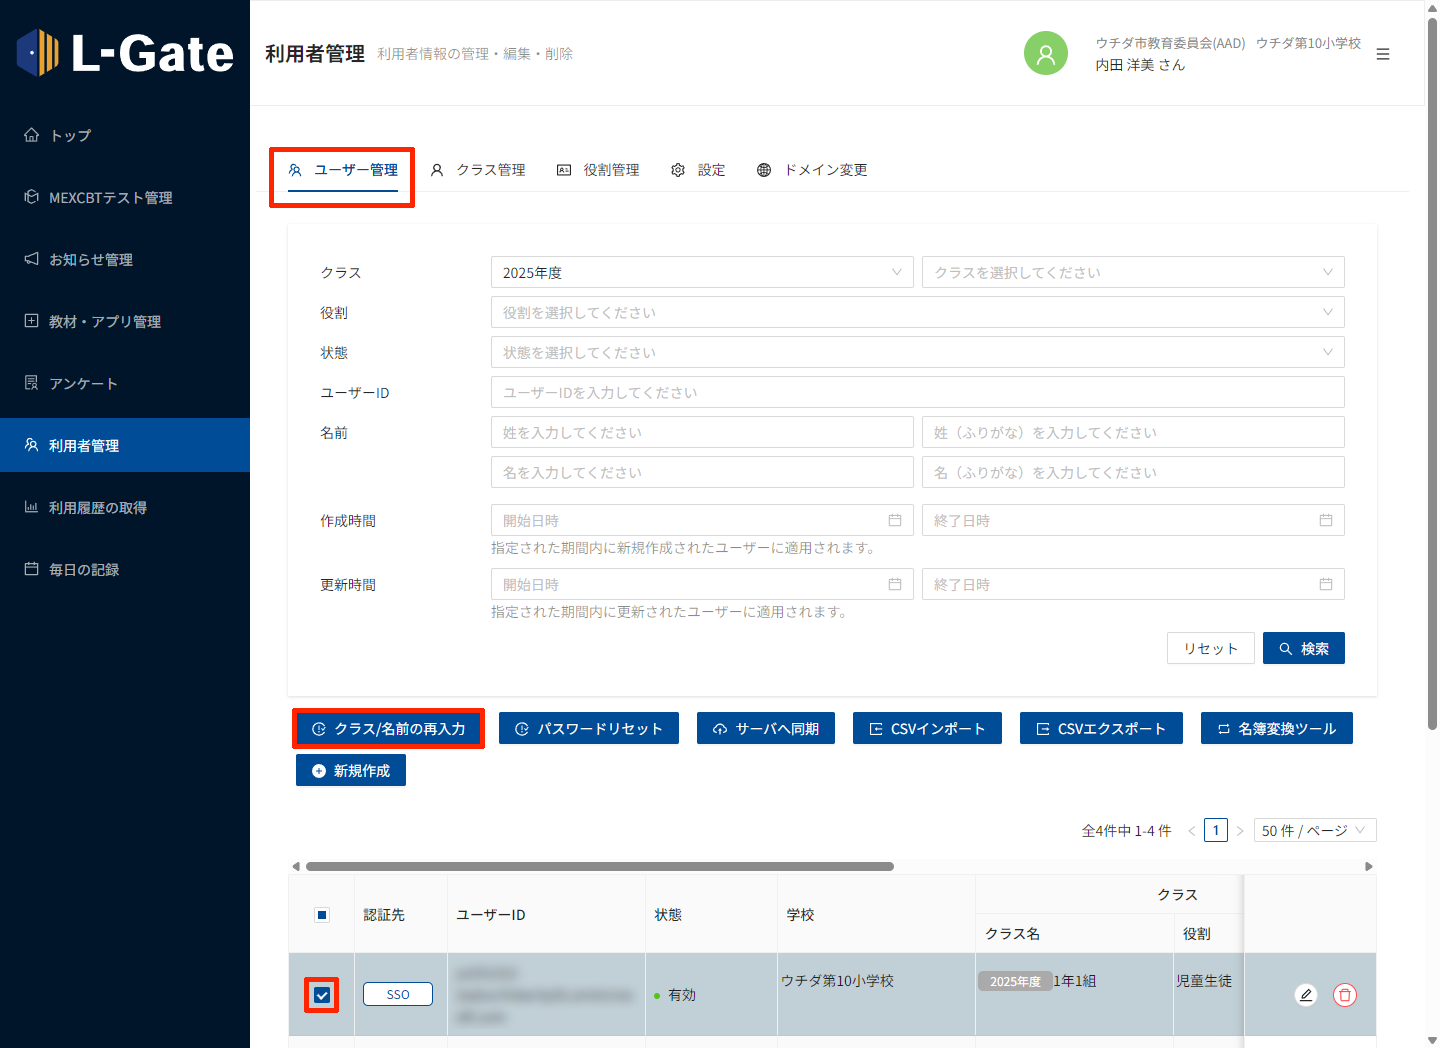Screen dimensions: 1440x1048
Task: Click the calendar icon in 更新時間 終了日時 field
Action: pos(1326,585)
